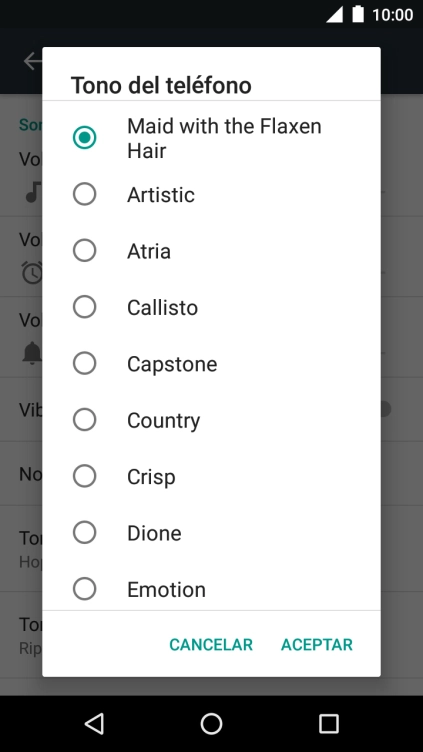423x752 pixels.
Task: Select the Emotion ringtone radio button
Action: (x=84, y=589)
